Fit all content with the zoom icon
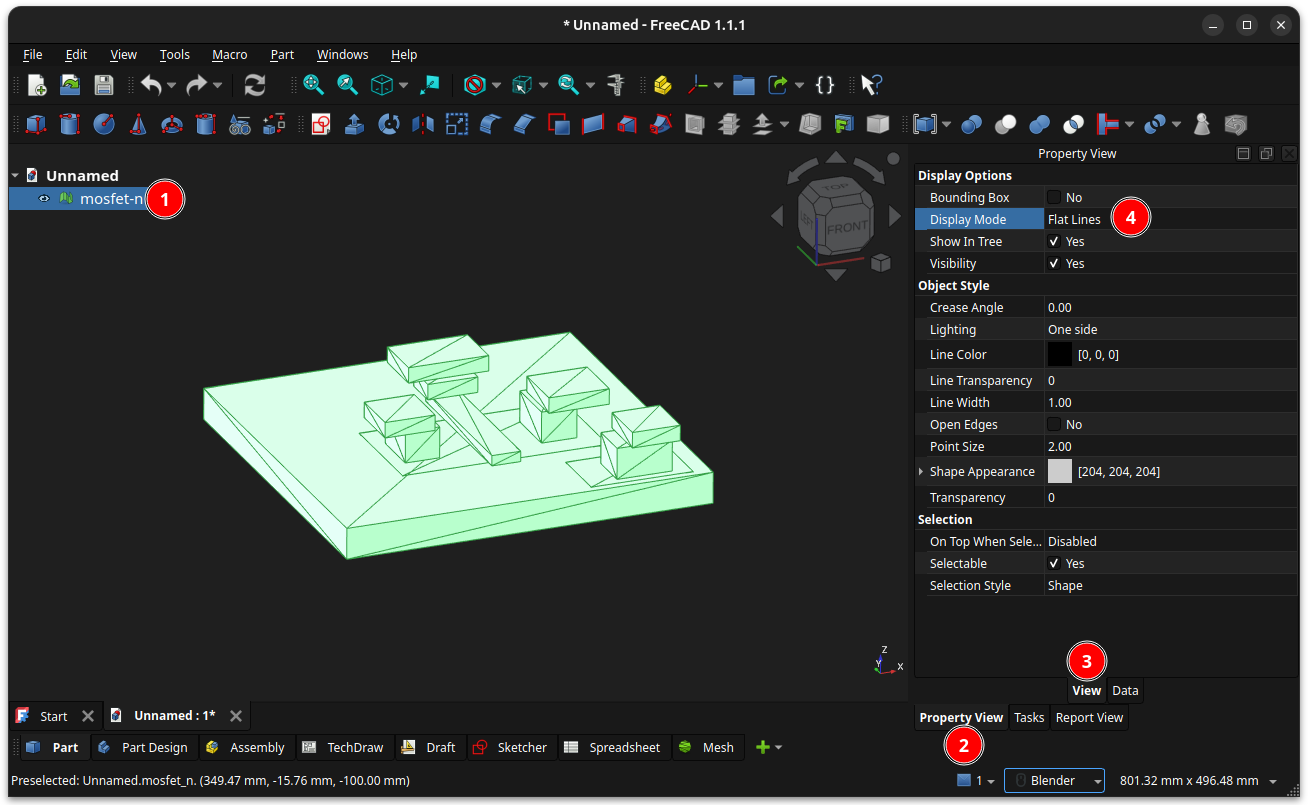This screenshot has height=805, width=1308. pos(314,85)
